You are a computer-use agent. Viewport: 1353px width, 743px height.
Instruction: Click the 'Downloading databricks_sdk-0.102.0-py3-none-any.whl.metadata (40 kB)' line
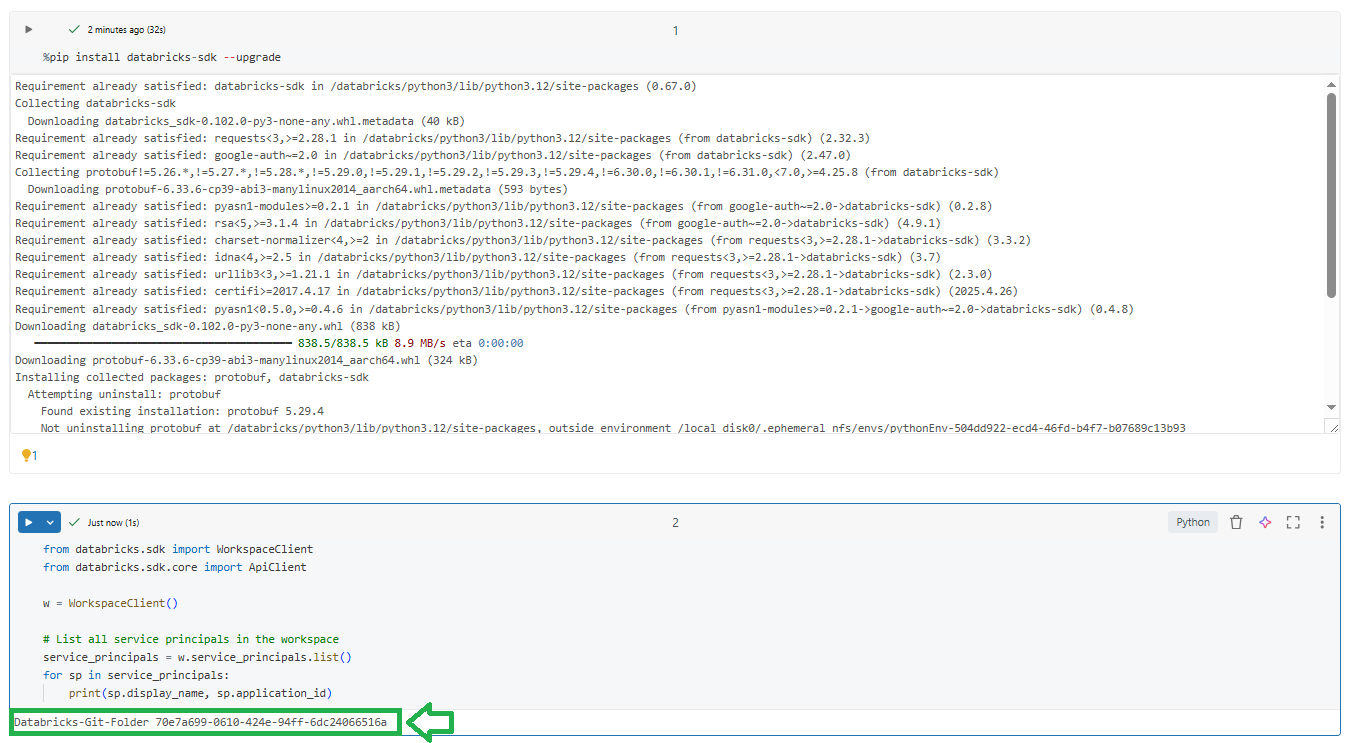click(x=245, y=120)
